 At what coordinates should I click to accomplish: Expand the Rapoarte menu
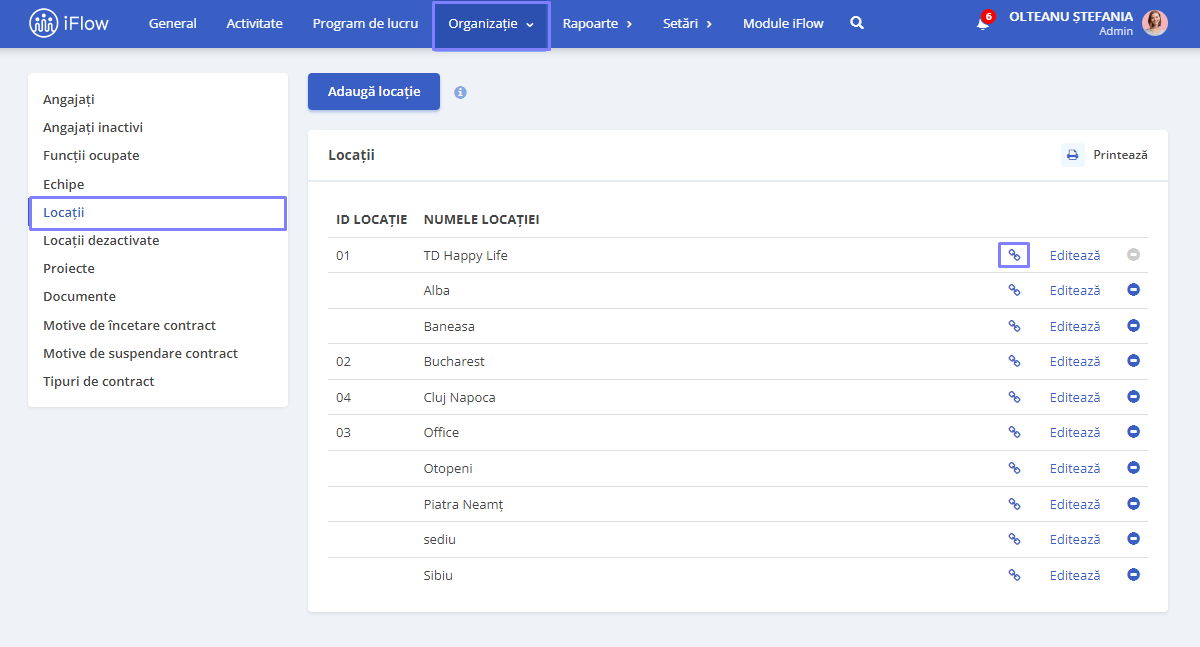point(598,24)
